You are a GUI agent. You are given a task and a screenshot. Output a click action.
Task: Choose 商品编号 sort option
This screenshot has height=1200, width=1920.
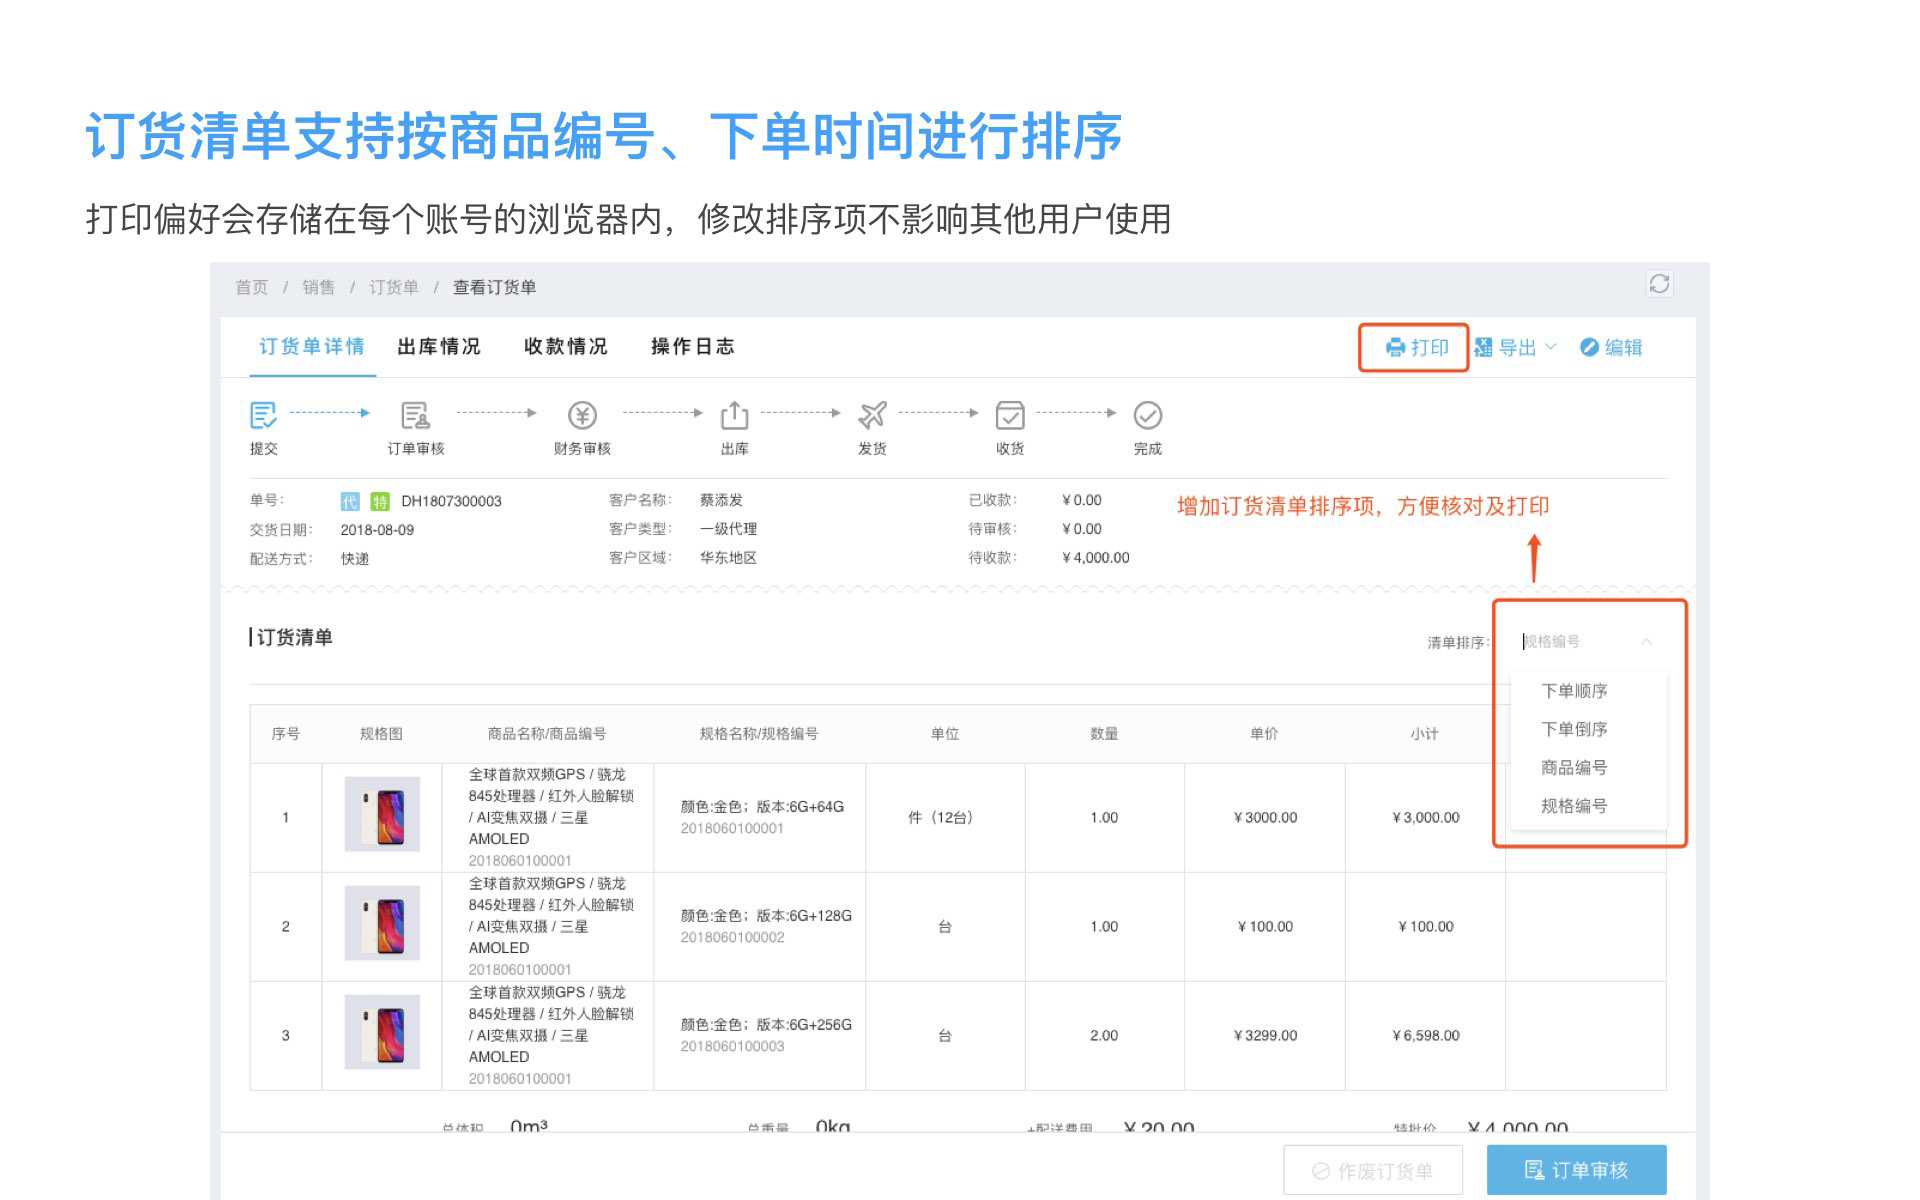click(x=1574, y=767)
